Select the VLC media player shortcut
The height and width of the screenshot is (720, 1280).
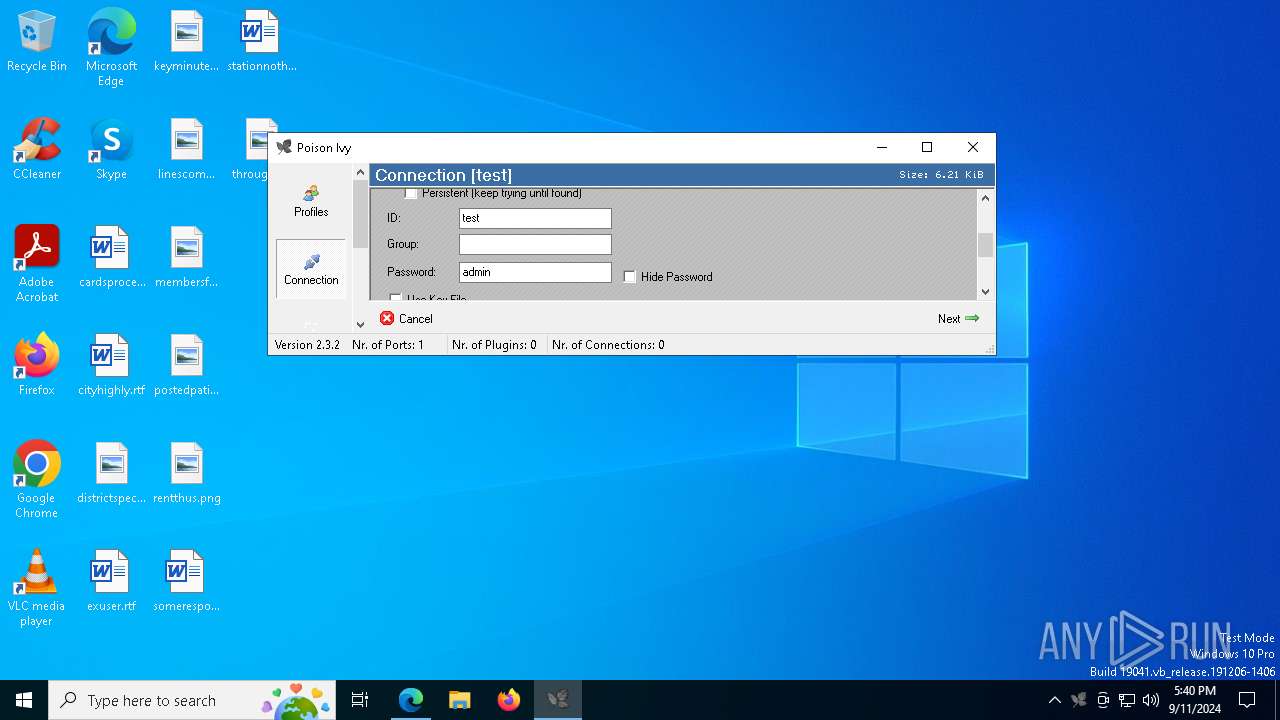37,588
